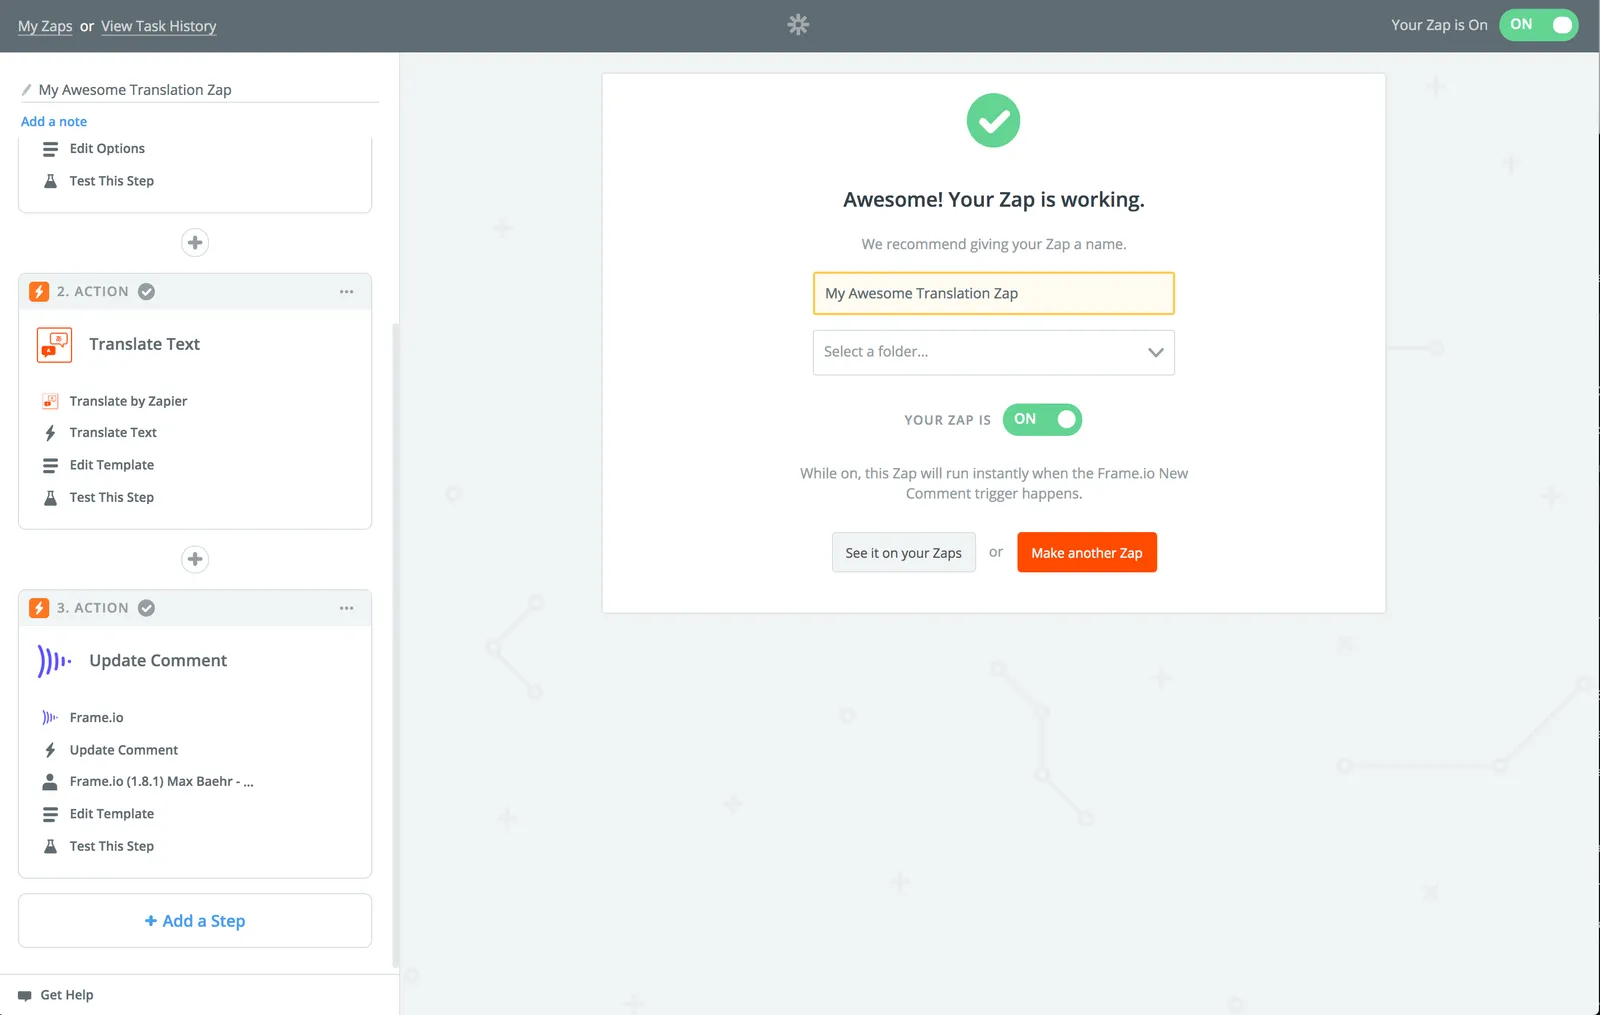Click the Translate Text app icon
1600x1015 pixels.
point(54,345)
